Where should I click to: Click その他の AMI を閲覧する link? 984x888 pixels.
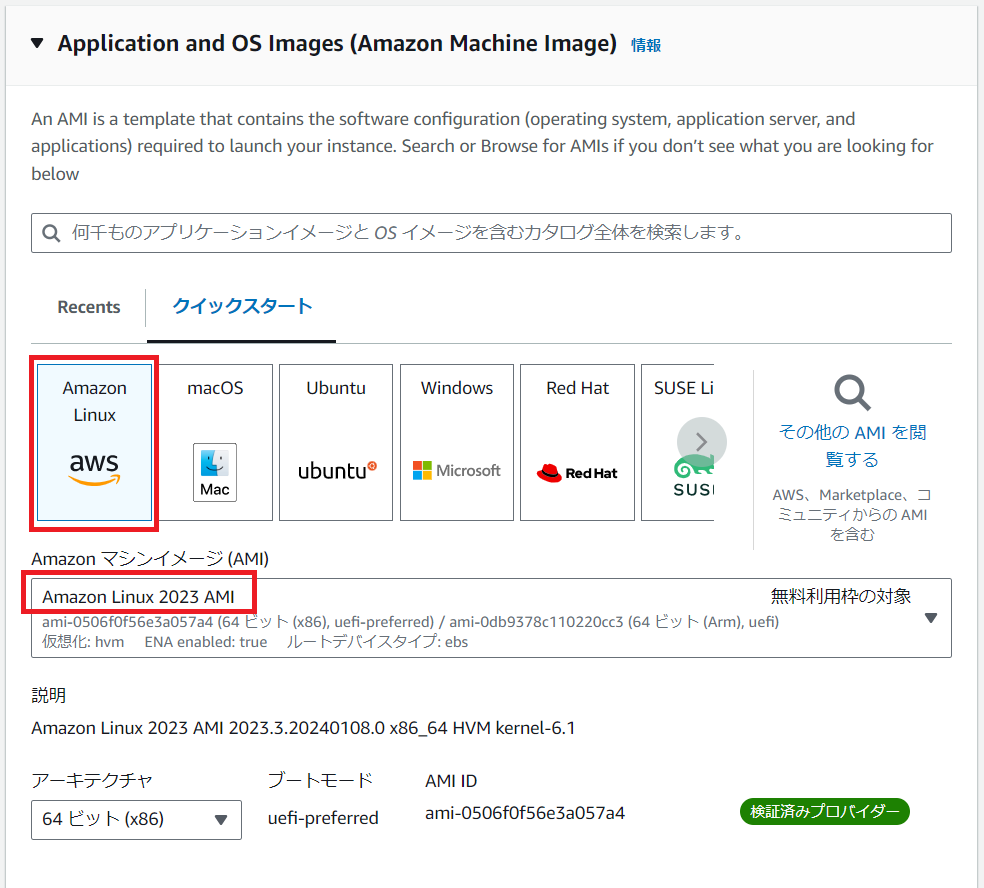[852, 444]
